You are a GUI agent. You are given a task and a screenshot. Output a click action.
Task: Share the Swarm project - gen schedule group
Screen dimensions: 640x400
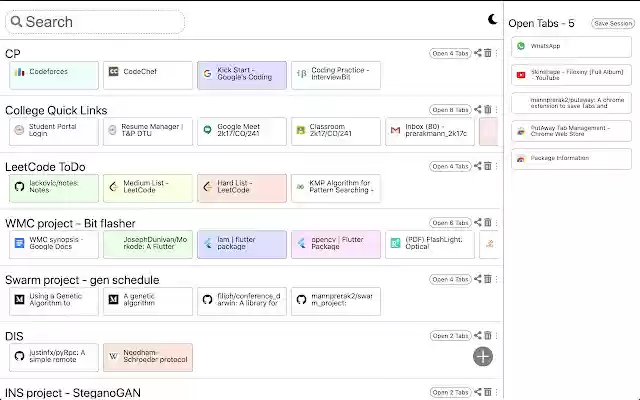(x=478, y=279)
